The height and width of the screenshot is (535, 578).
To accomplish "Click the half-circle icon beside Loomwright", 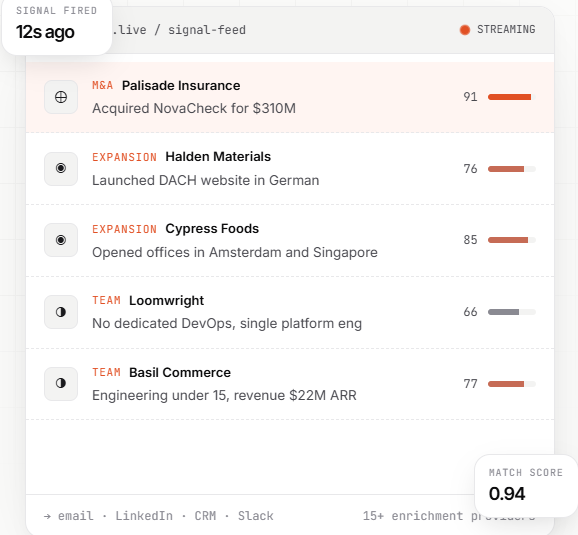I will 61,312.
